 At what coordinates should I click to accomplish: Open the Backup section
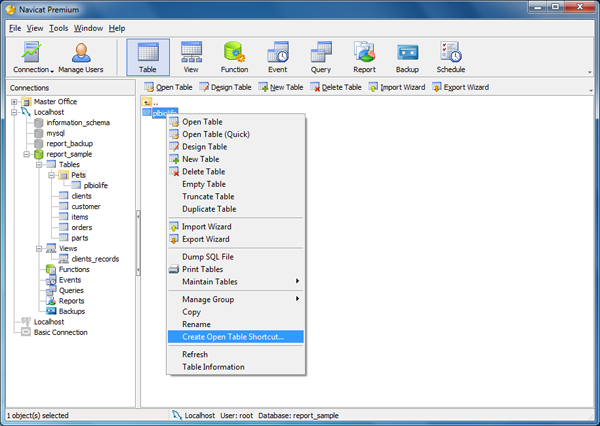point(407,57)
